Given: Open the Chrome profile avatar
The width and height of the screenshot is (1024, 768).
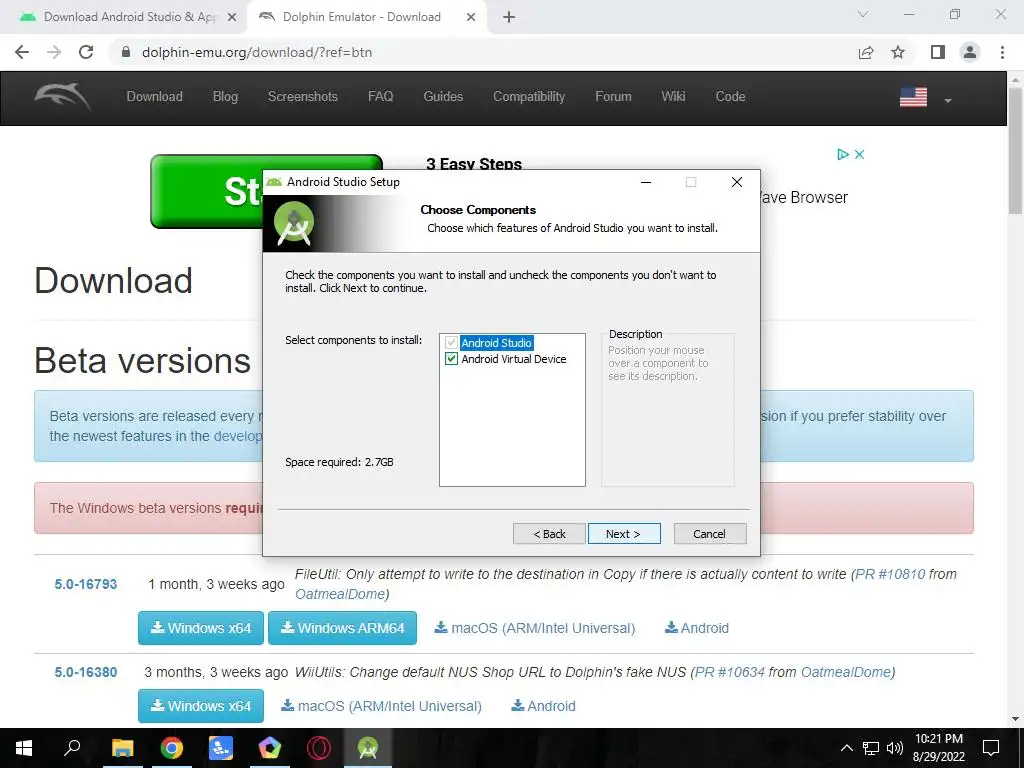Looking at the screenshot, I should tap(970, 52).
